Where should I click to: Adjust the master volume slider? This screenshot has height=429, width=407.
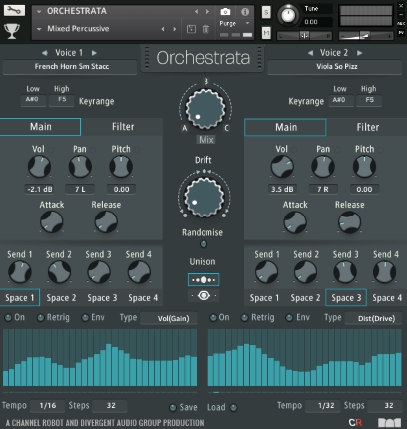[366, 35]
